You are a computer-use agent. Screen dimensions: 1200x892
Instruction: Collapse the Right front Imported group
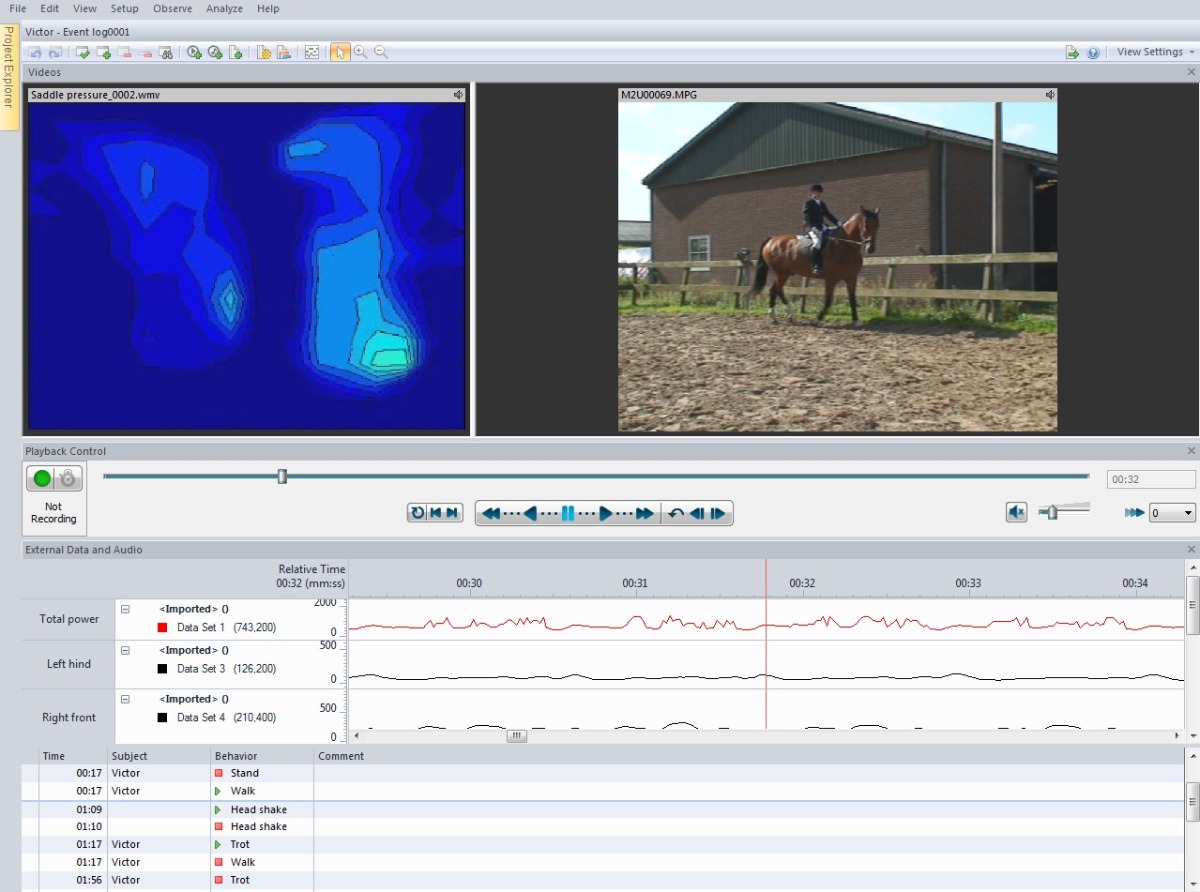tap(125, 699)
